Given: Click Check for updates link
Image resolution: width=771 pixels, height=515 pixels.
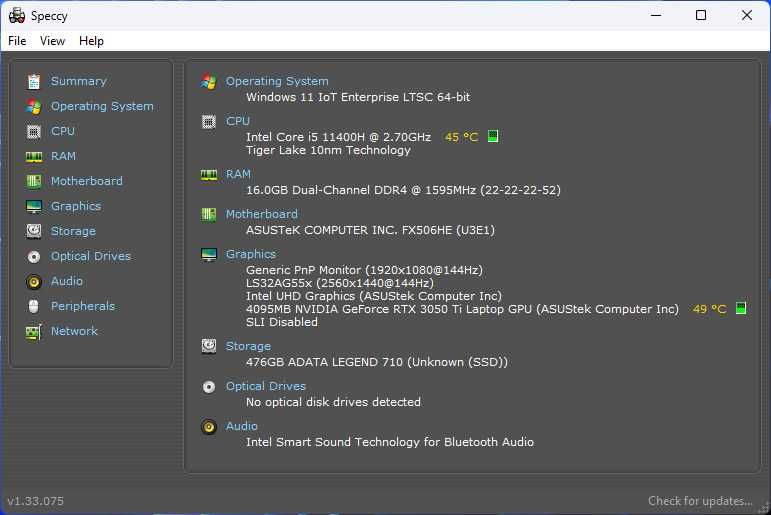Looking at the screenshot, I should (x=700, y=501).
